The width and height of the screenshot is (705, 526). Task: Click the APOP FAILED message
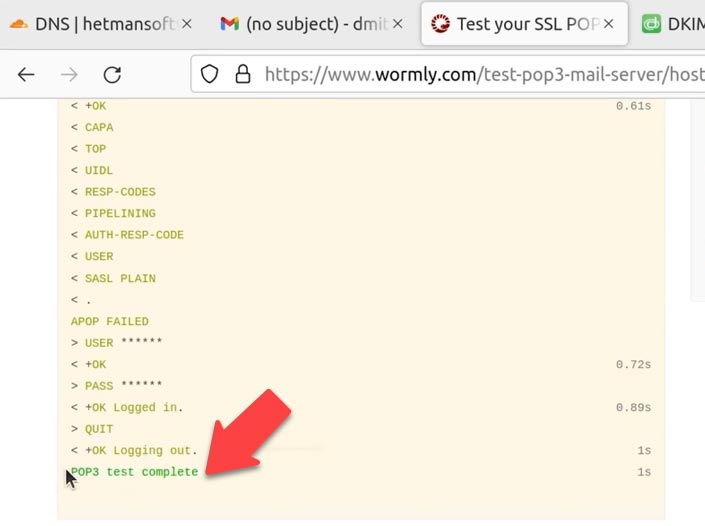[x=110, y=321]
